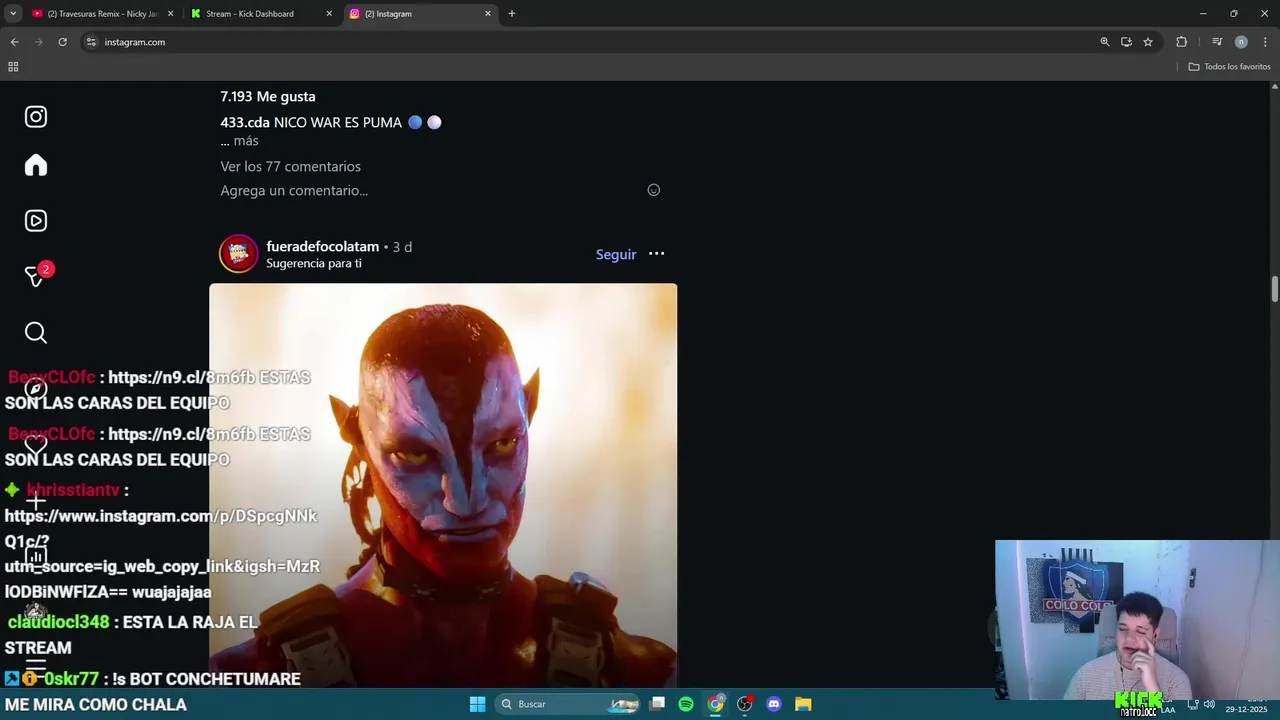Open the Instagram logo home link

pyautogui.click(x=36, y=117)
